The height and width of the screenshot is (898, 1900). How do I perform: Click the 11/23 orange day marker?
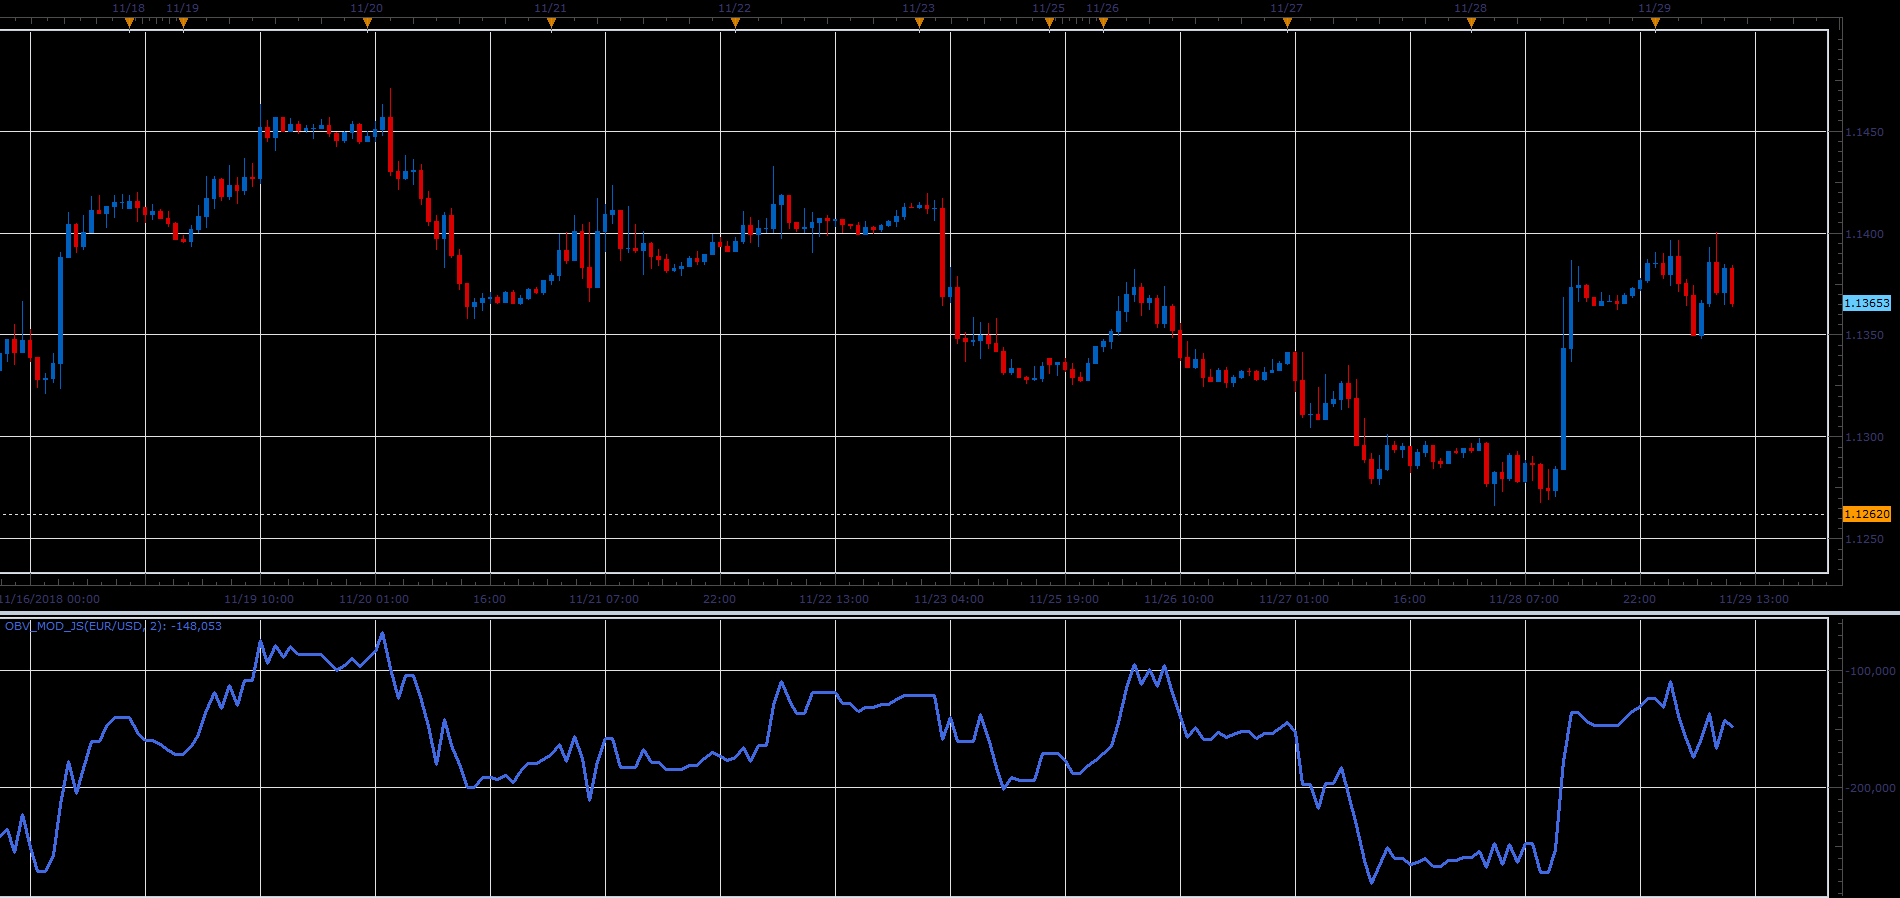tap(919, 23)
